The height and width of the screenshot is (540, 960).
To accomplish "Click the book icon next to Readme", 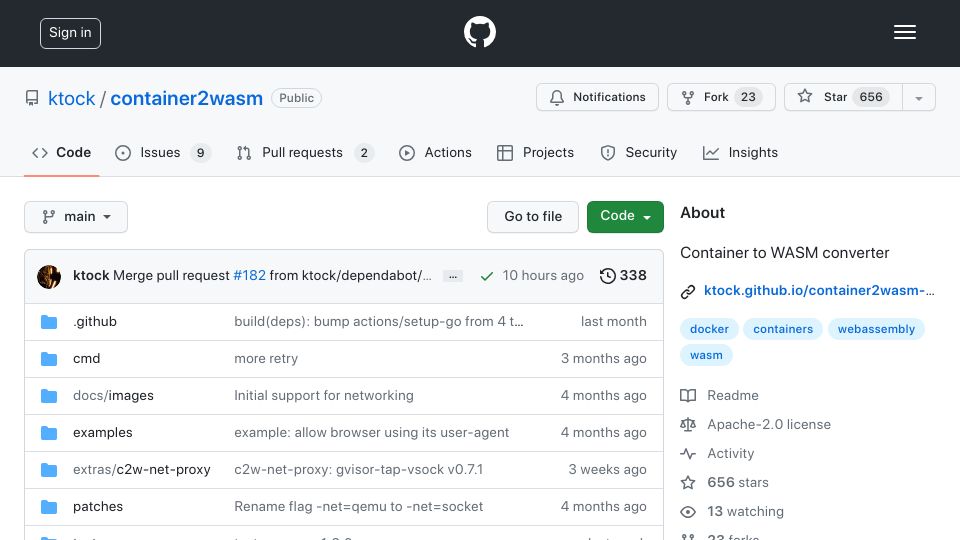I will click(688, 396).
